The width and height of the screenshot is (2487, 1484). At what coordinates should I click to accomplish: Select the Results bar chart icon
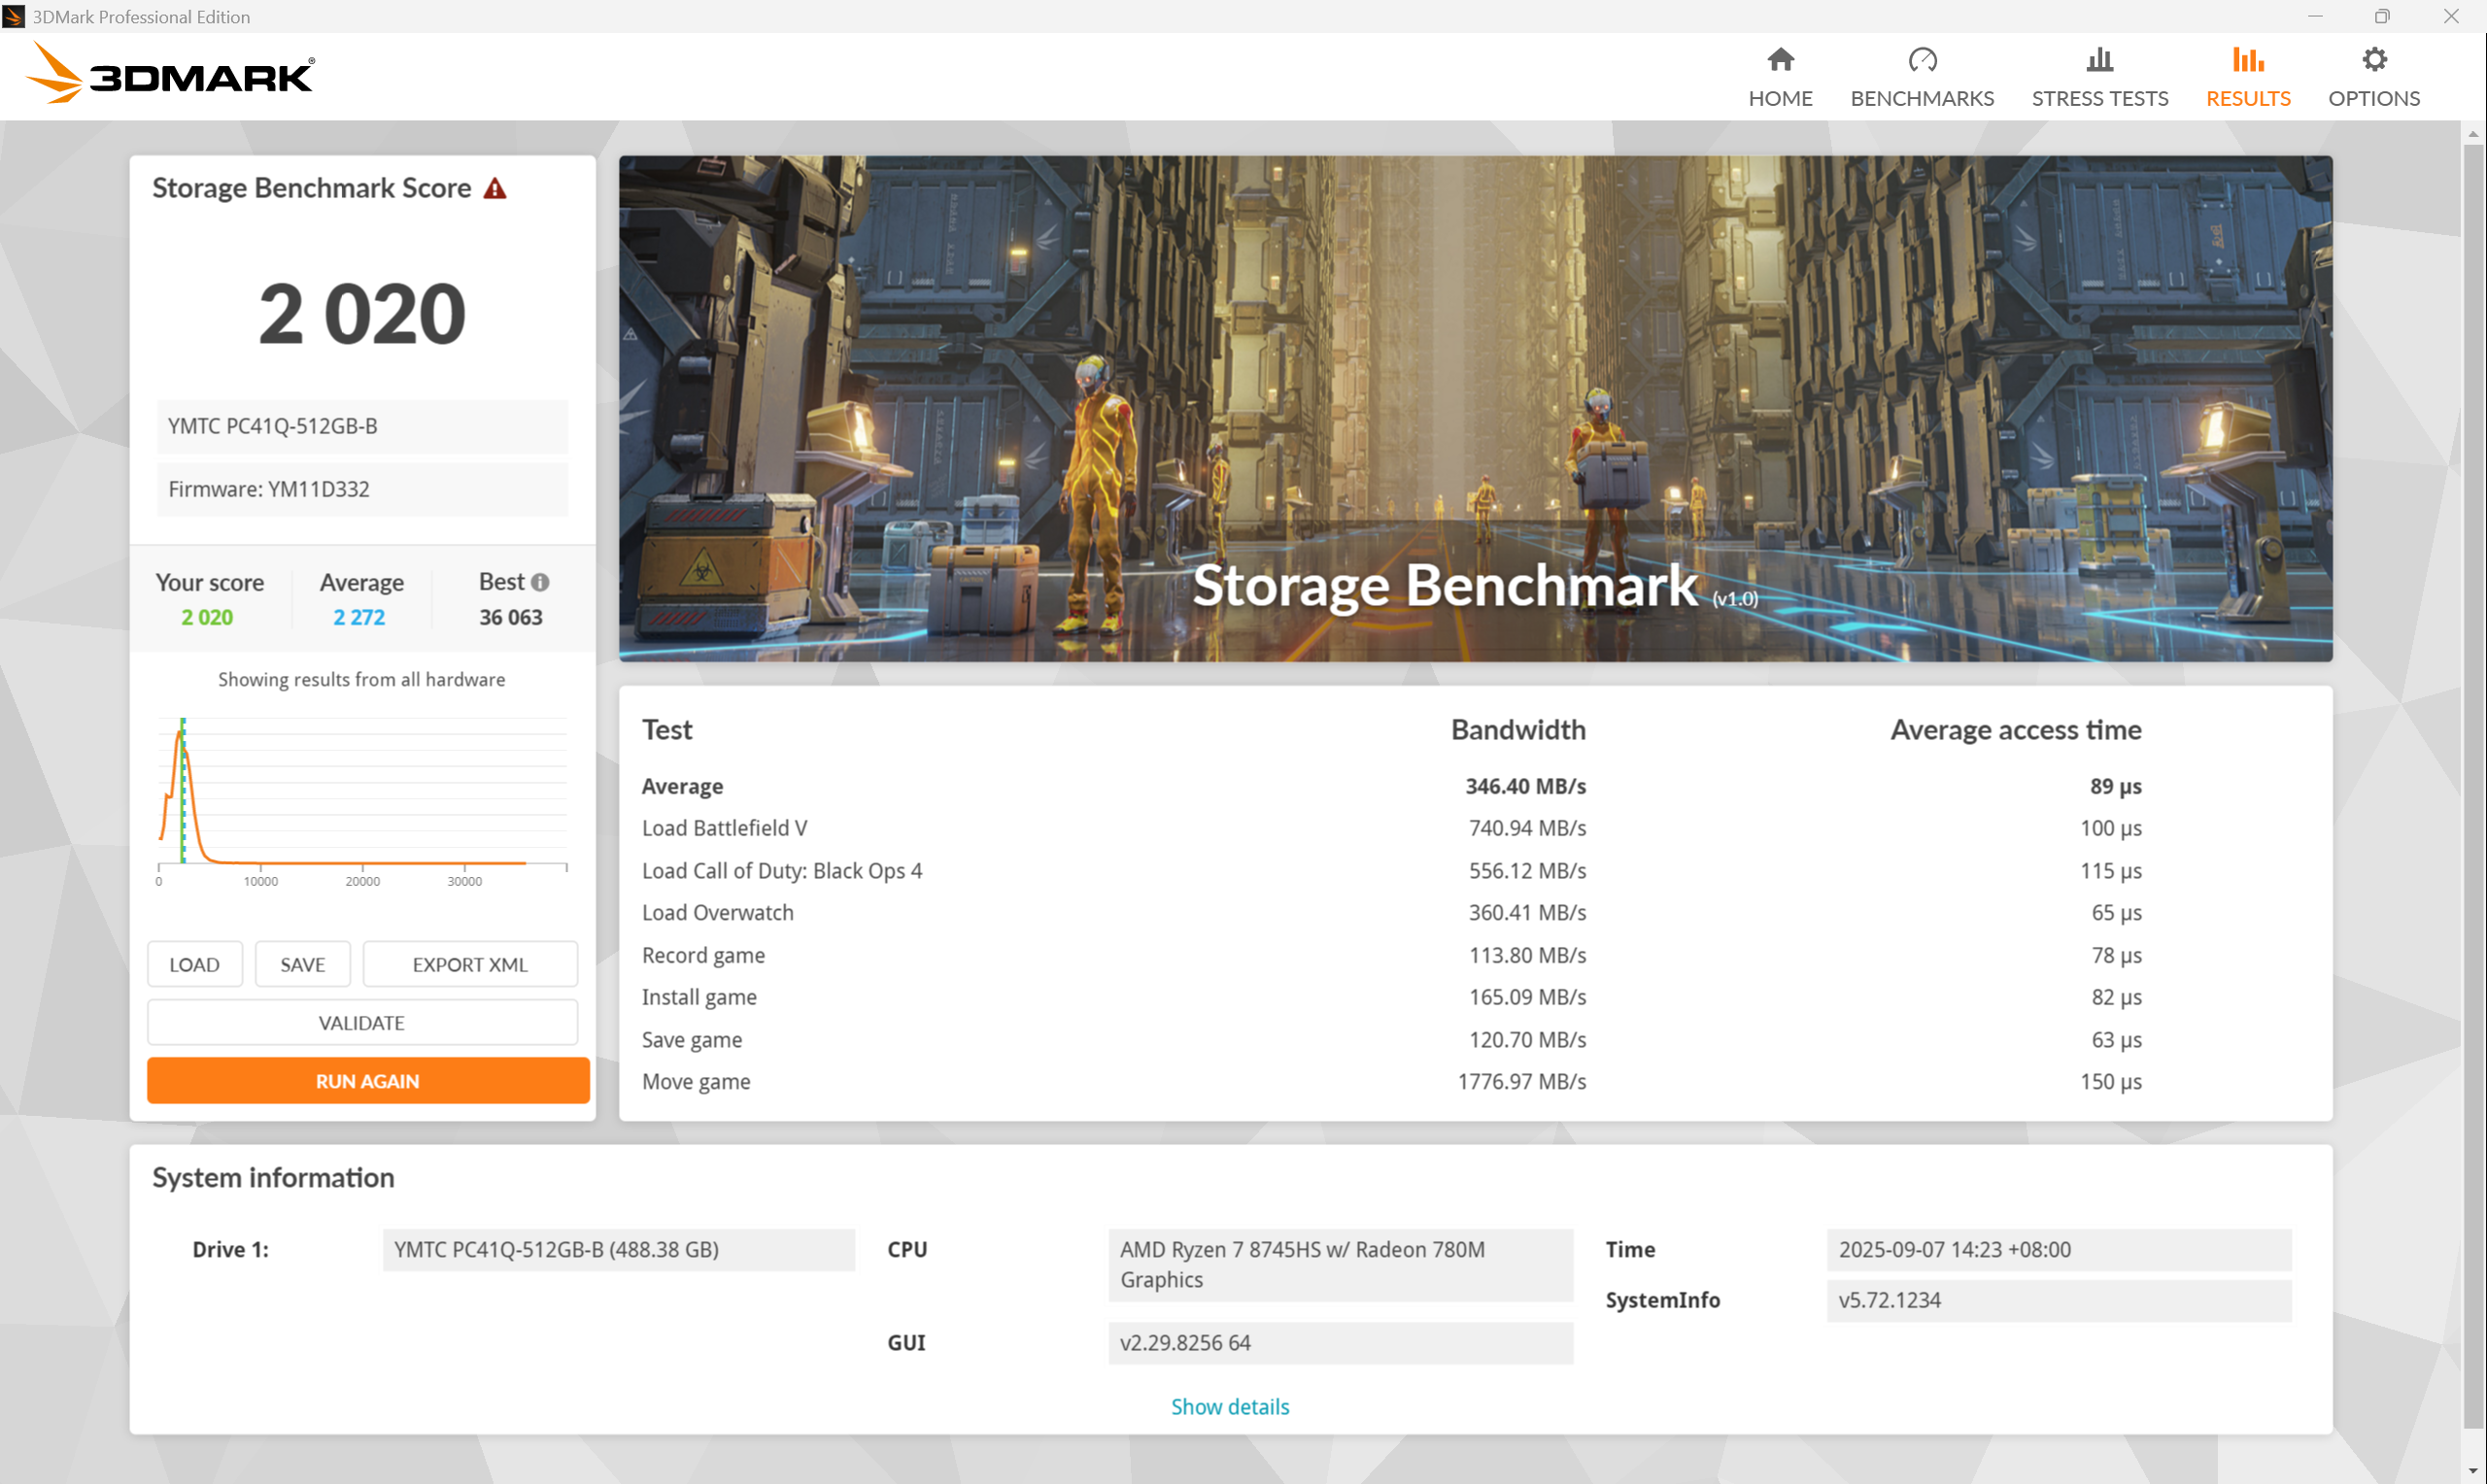(2247, 60)
